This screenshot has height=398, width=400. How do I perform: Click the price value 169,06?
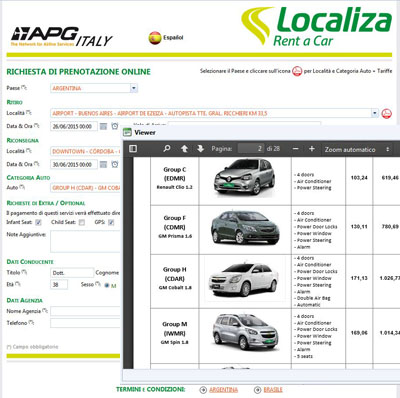coord(359,333)
